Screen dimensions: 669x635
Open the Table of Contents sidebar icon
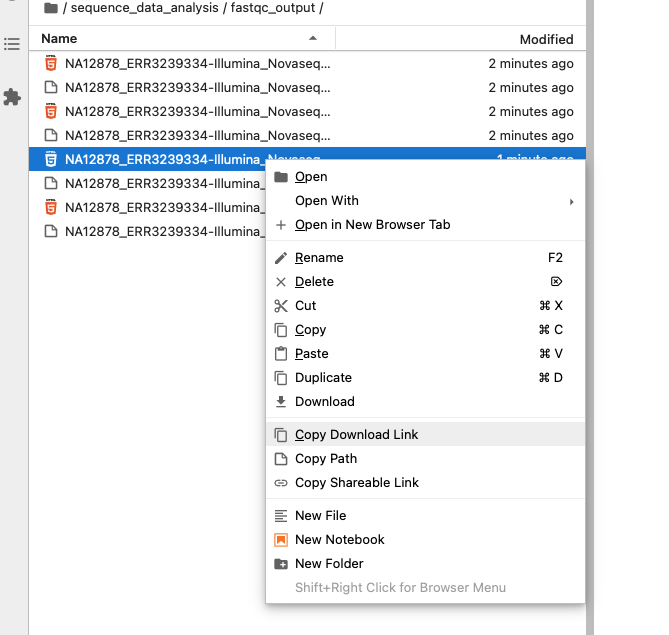tap(12, 44)
